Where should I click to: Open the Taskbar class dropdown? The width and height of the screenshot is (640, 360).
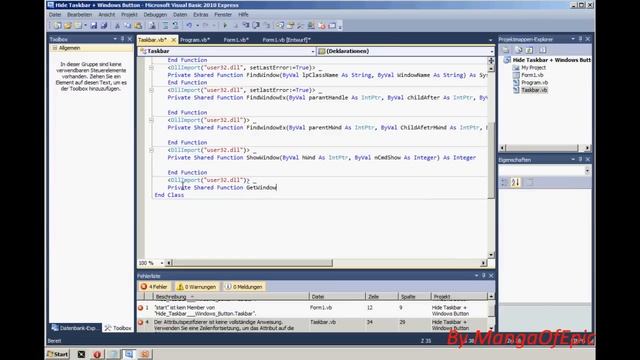[x=313, y=51]
